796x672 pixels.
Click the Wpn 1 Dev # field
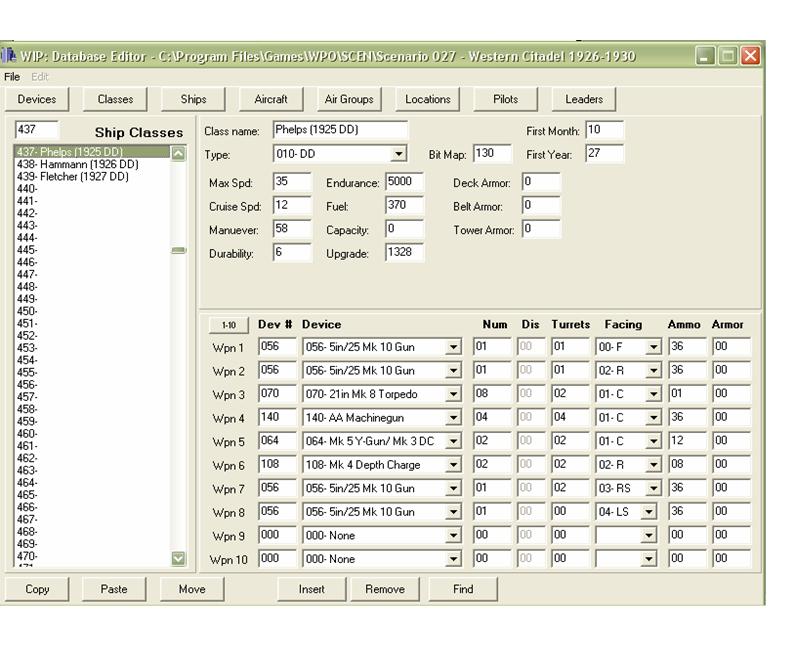coord(277,347)
